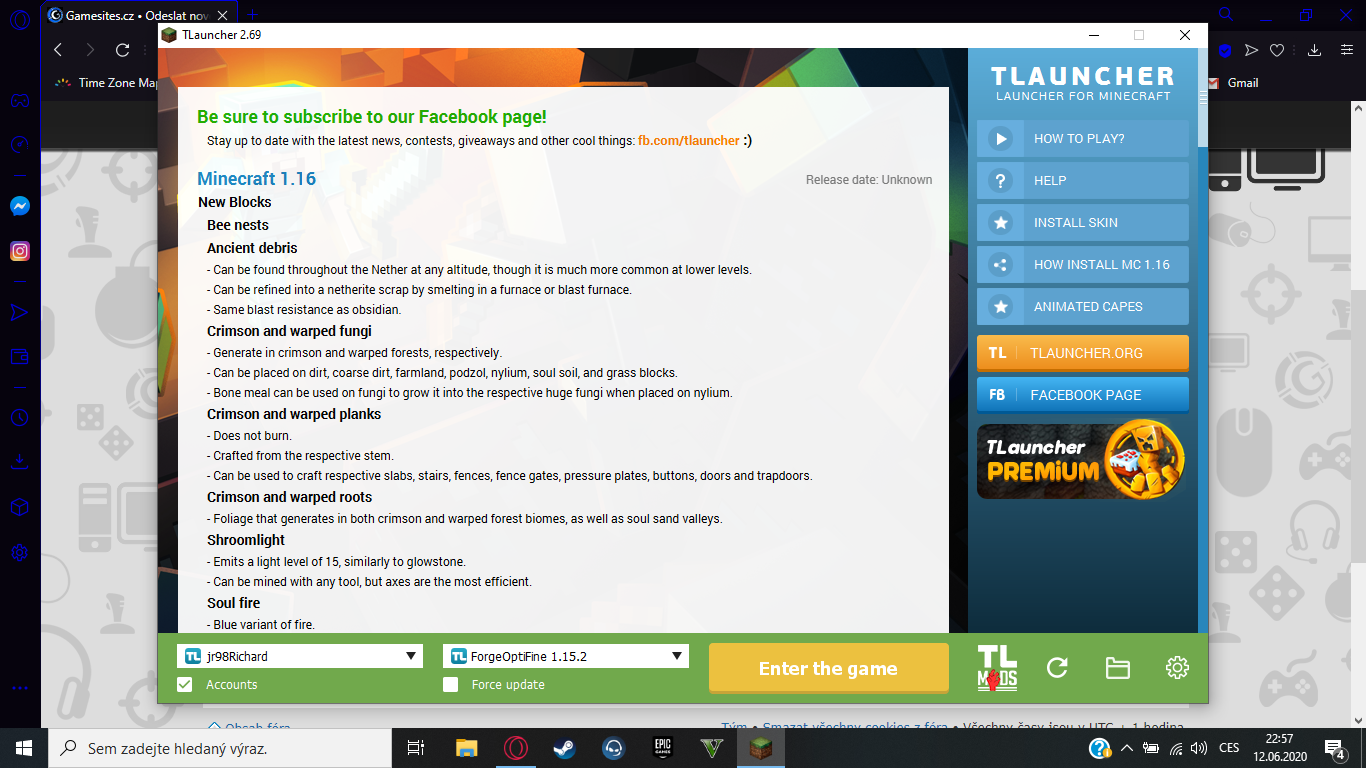Open the game folder icon

pyautogui.click(x=1117, y=668)
